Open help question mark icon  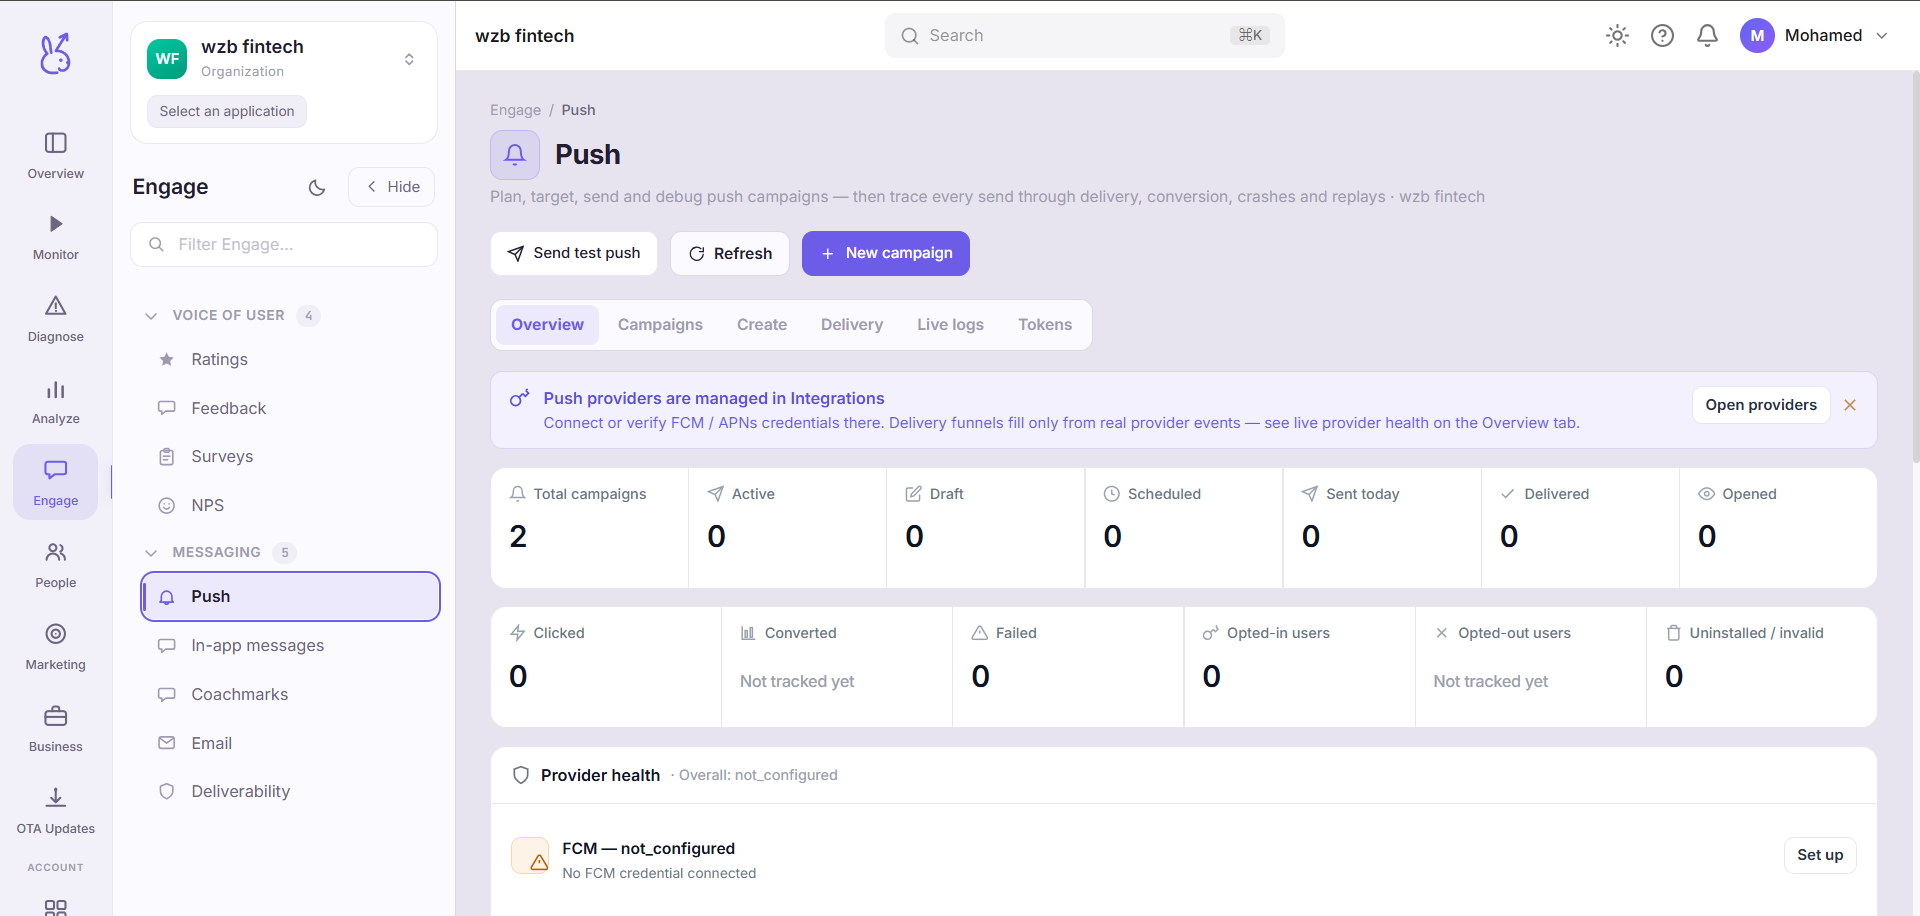click(1662, 36)
